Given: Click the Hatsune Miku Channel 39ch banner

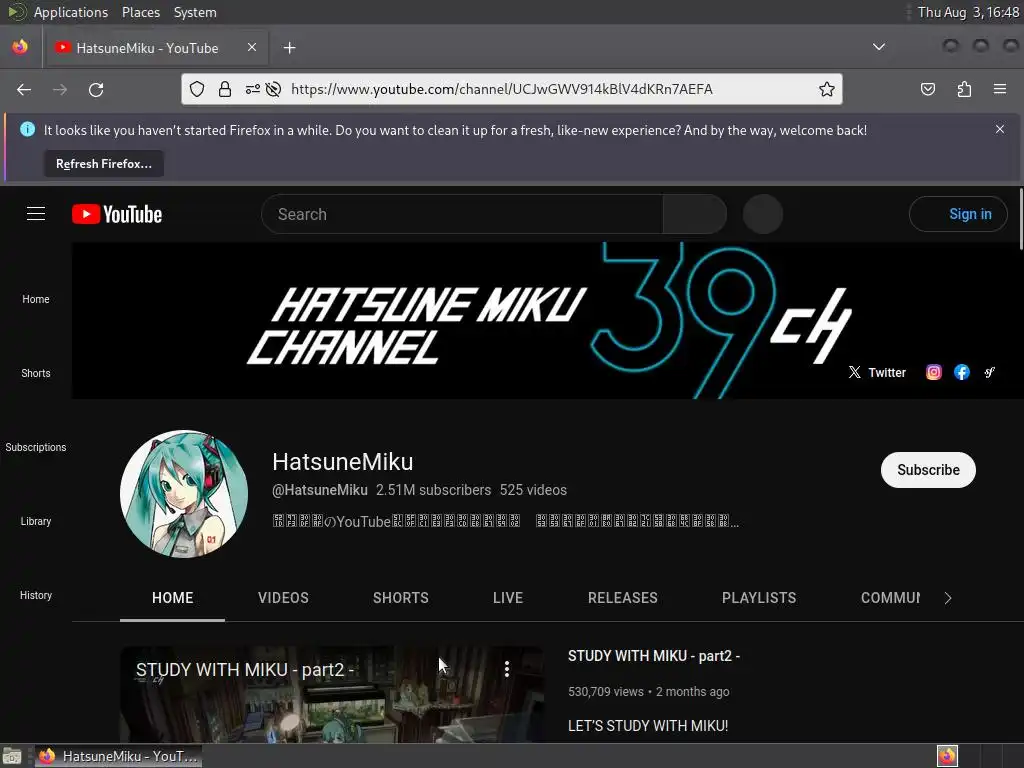Looking at the screenshot, I should [547, 321].
